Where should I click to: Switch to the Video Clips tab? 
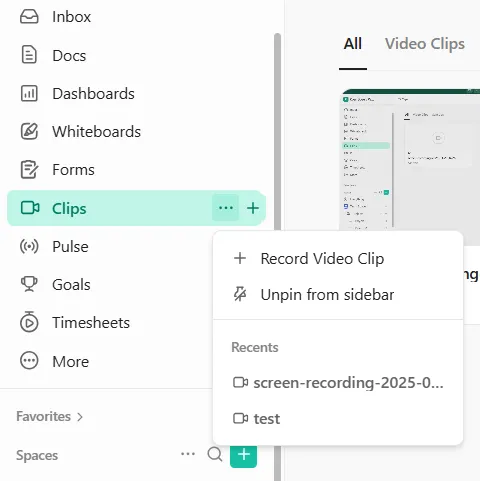point(425,44)
